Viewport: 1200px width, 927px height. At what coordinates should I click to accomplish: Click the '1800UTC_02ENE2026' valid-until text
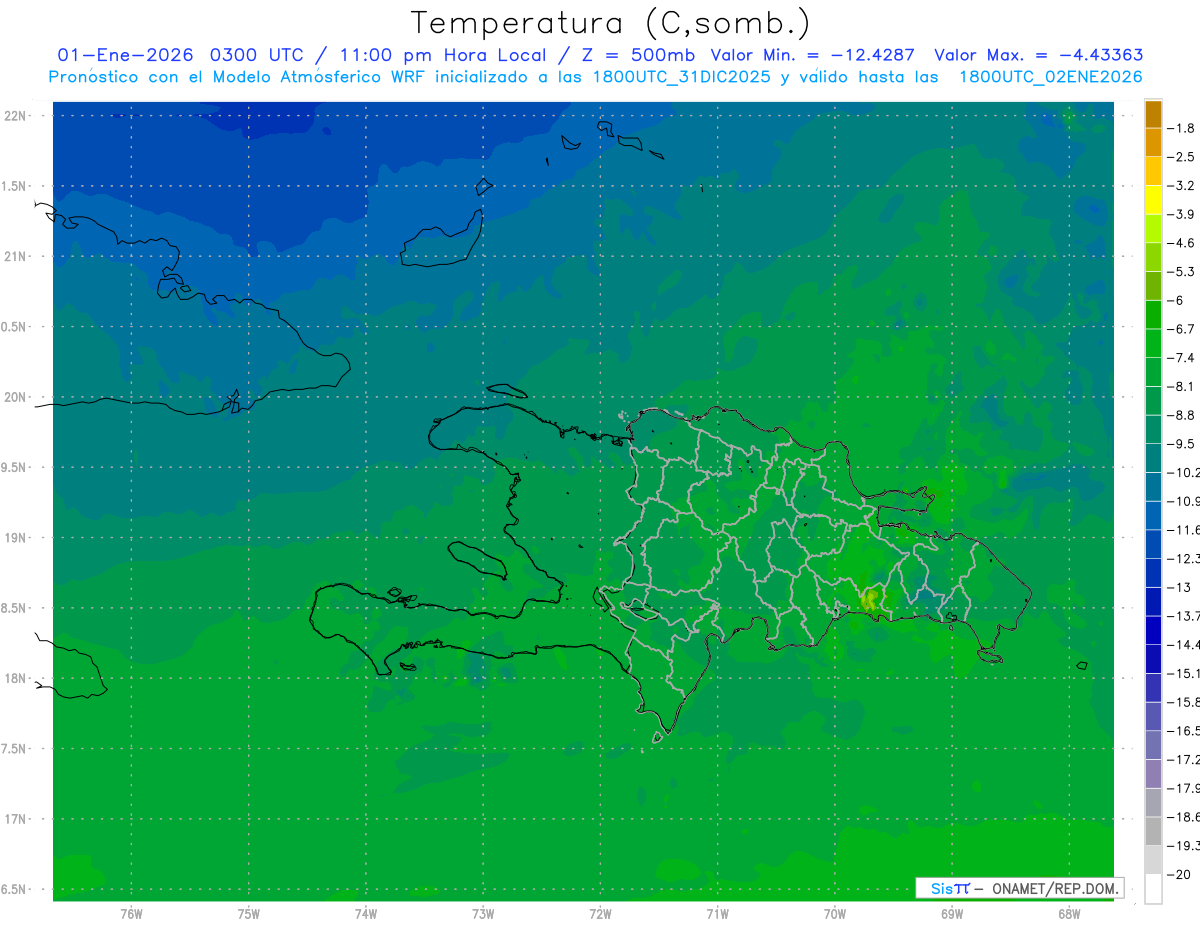1050,77
